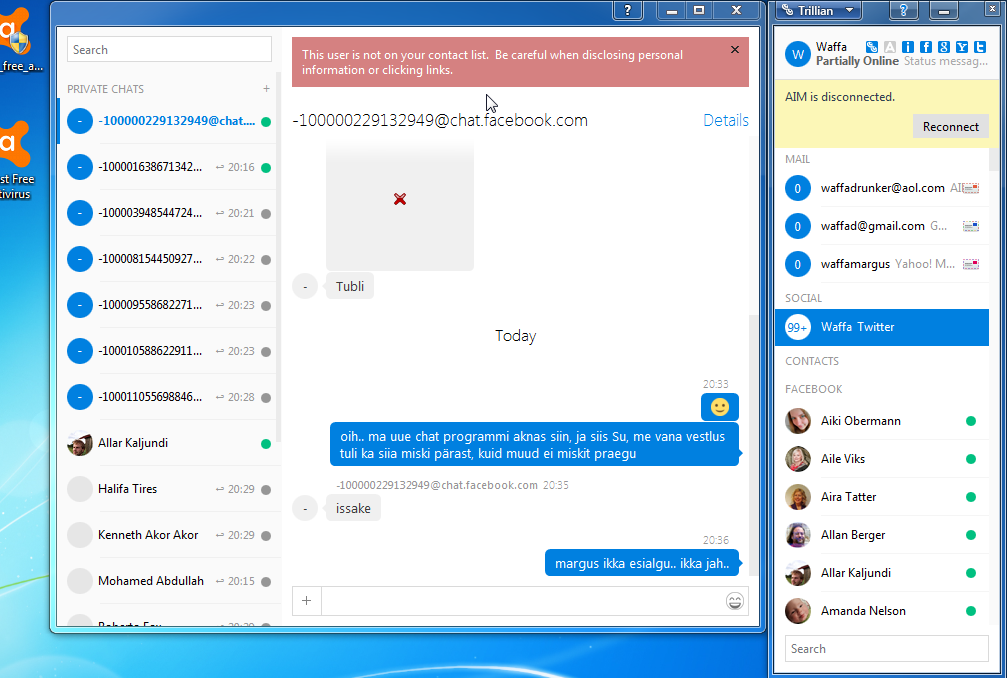The width and height of the screenshot is (1007, 678).
Task: Open the help button in the Trillian contact window
Action: point(903,10)
